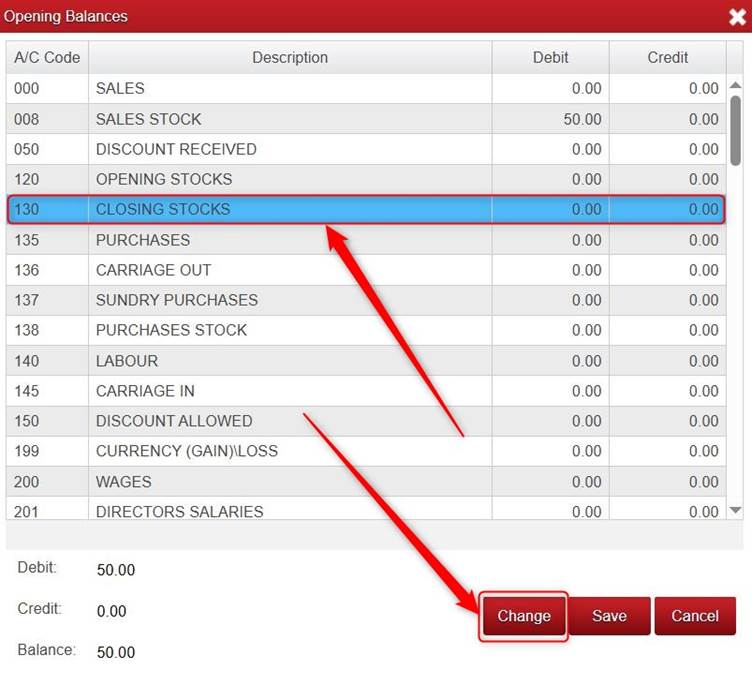The width and height of the screenshot is (752, 685).
Task: Select the SALES STOCK row
Action: [x=366, y=119]
